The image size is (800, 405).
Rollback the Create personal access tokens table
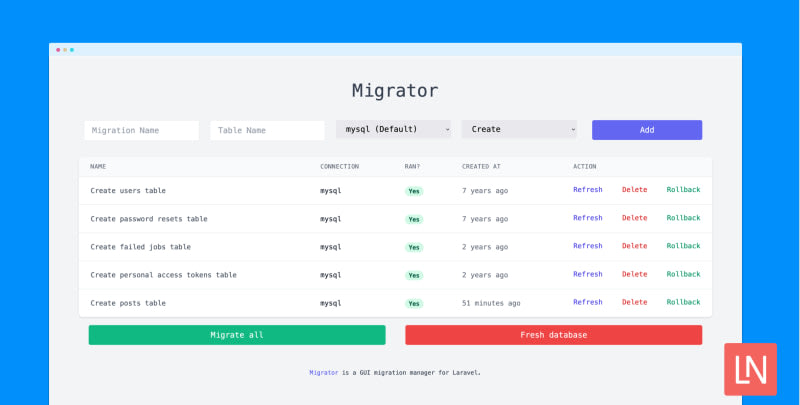coord(683,274)
